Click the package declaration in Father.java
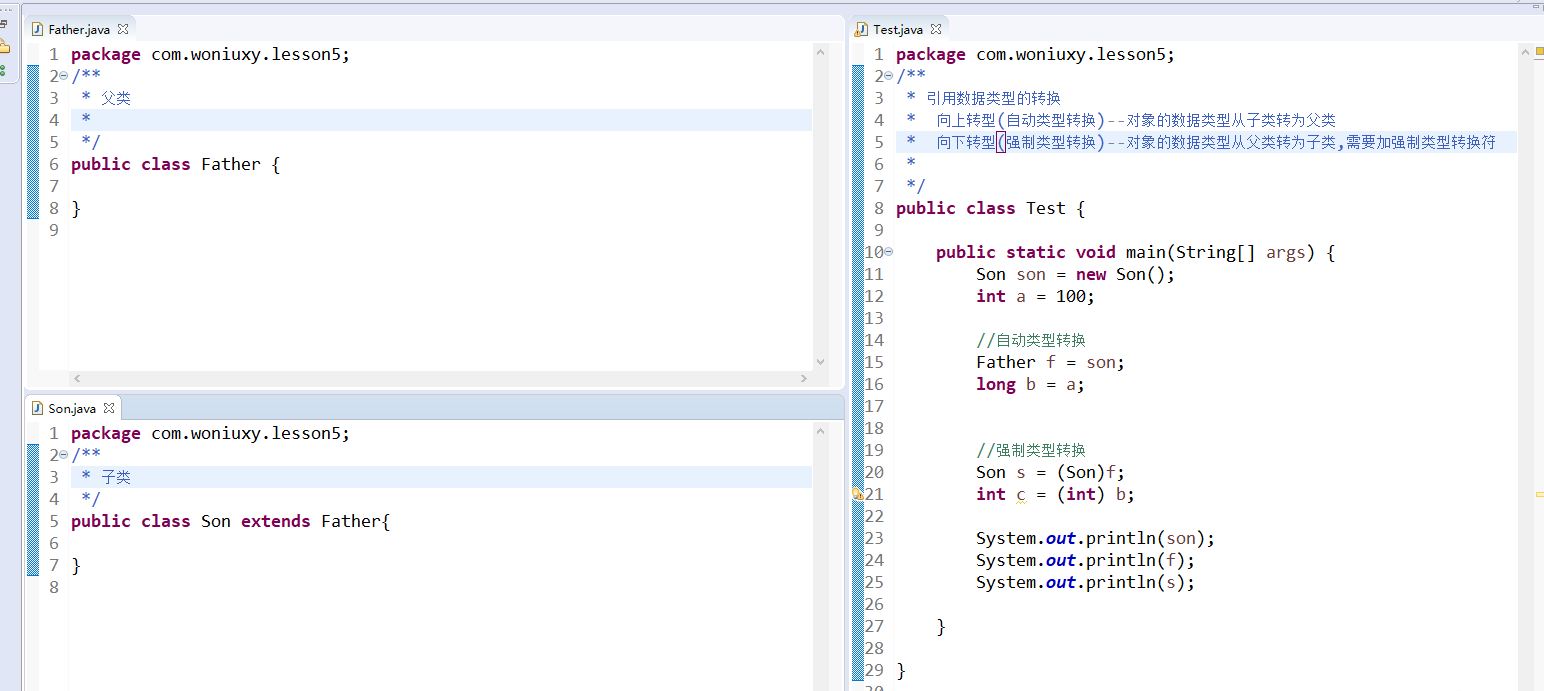Screen dimensions: 1544x691 pos(211,54)
